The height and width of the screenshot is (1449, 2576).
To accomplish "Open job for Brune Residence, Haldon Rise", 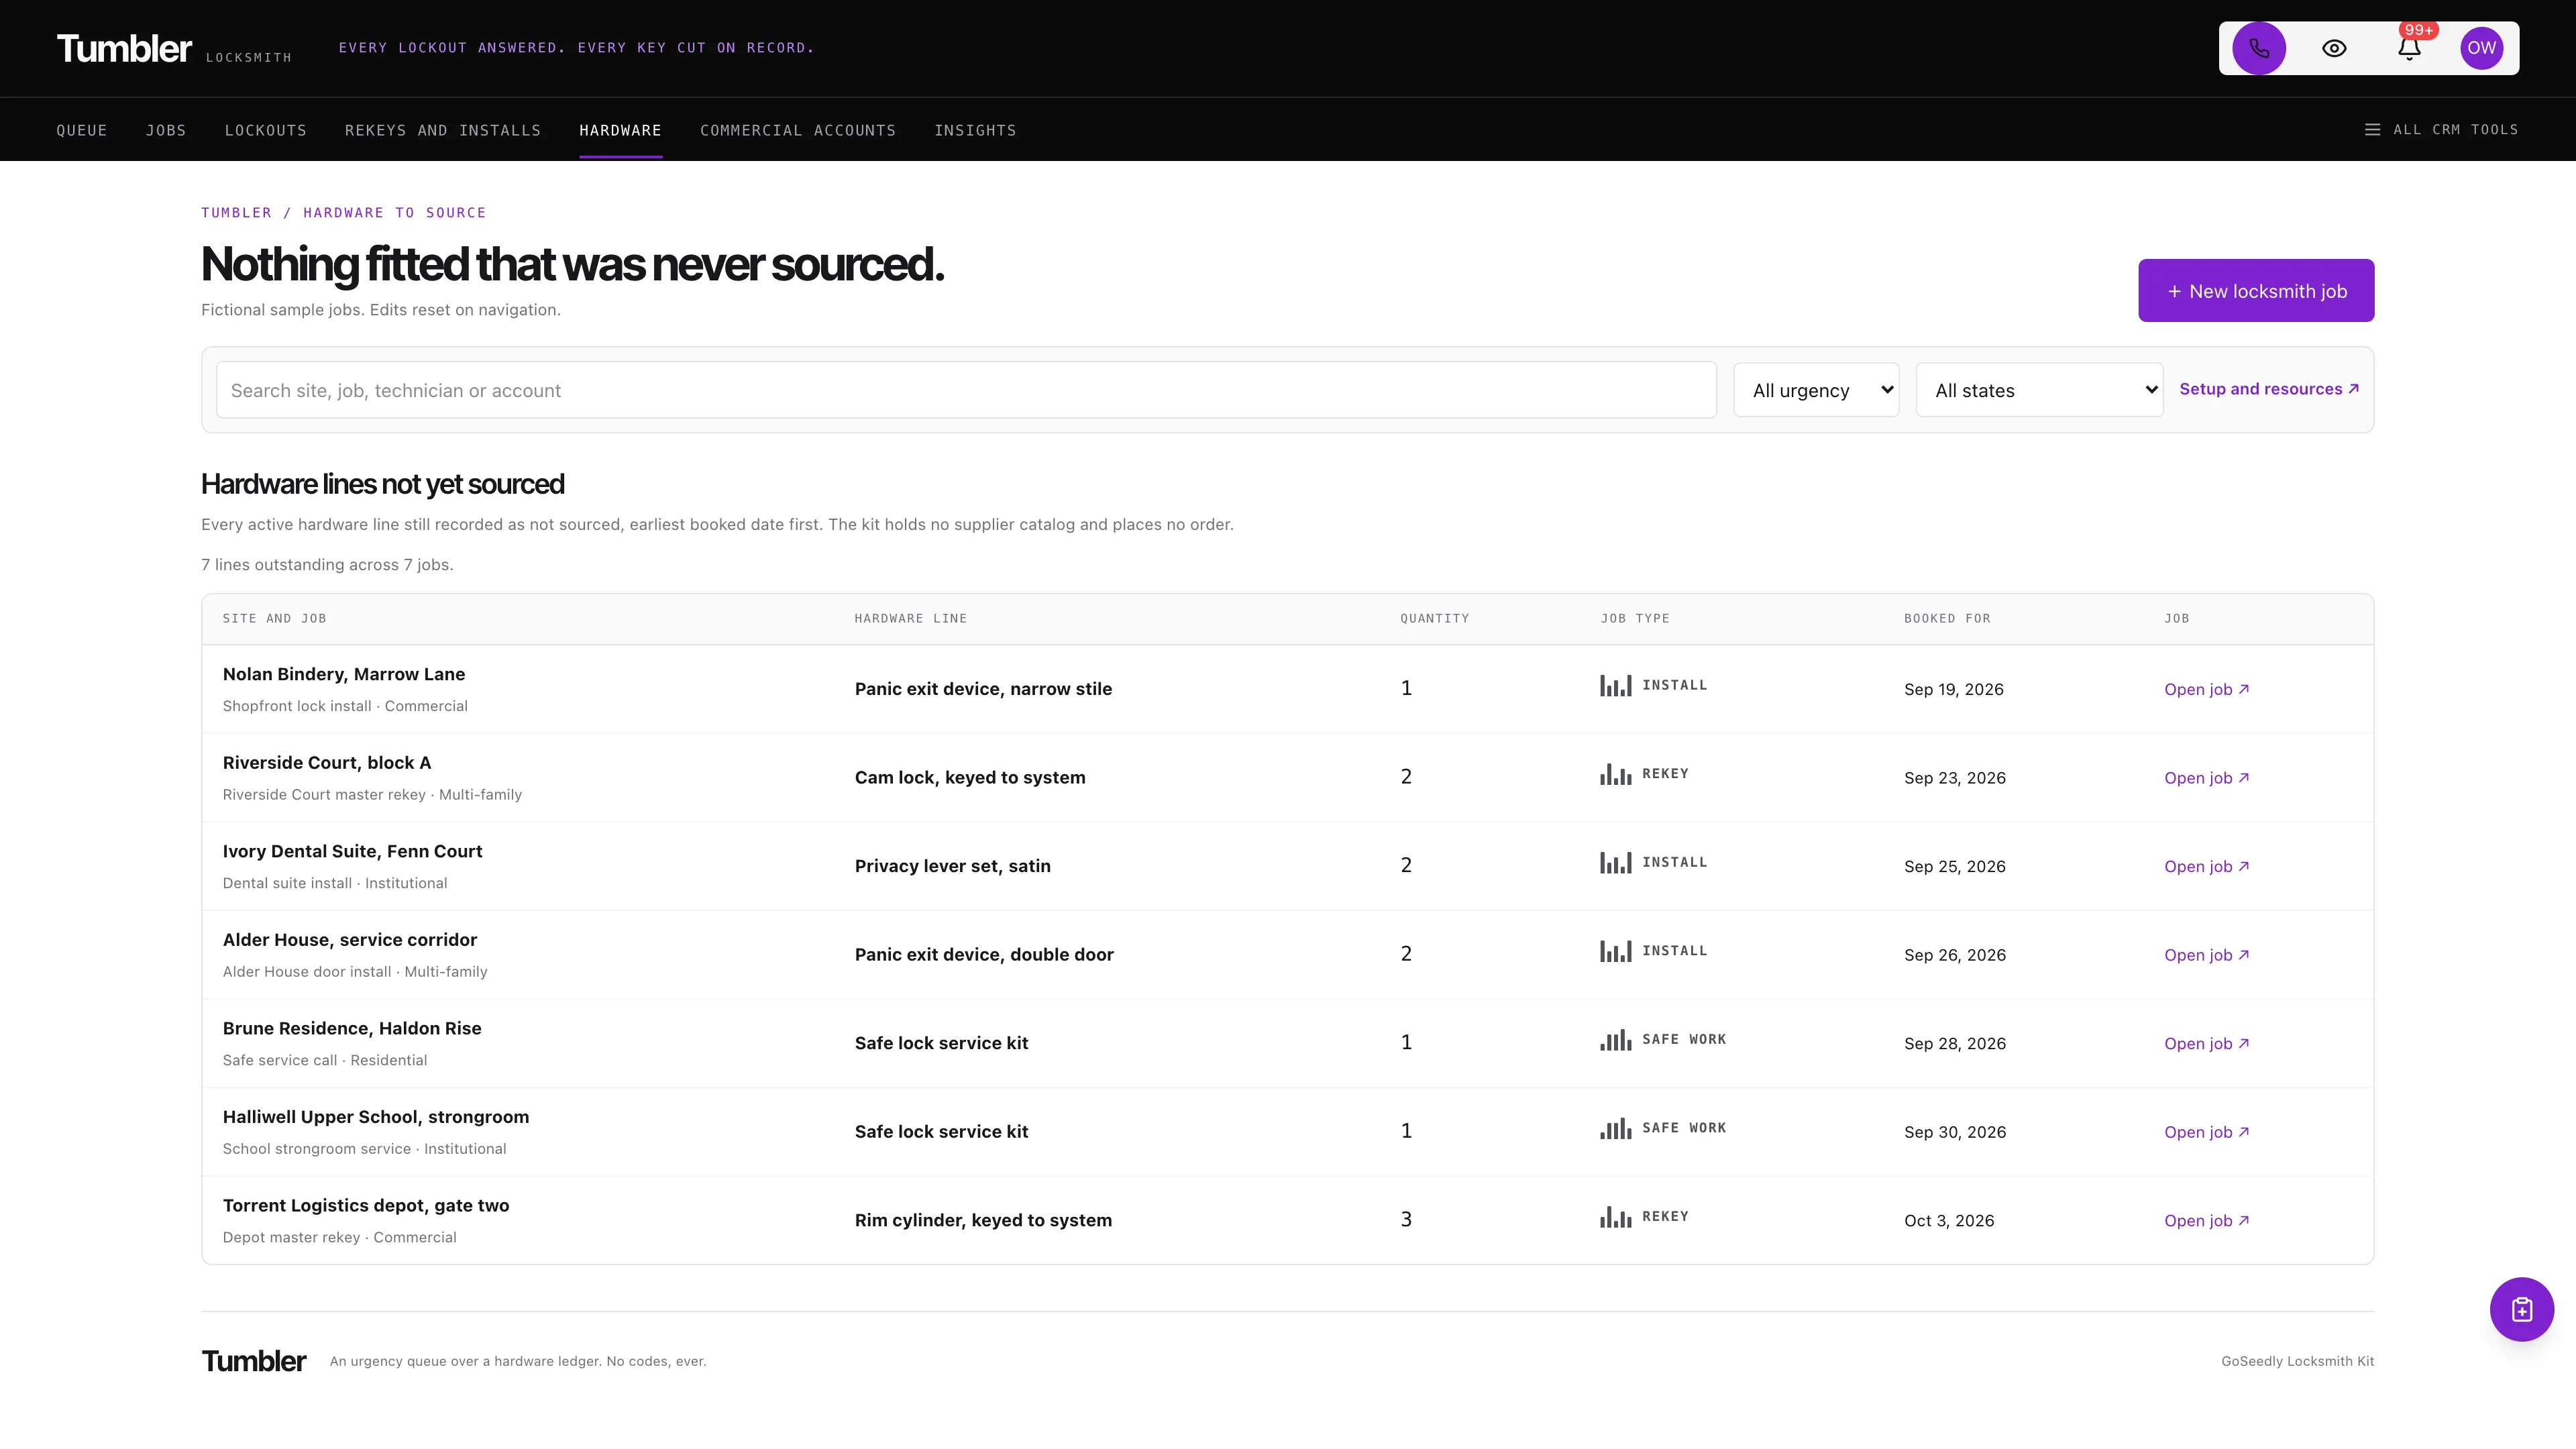I will [x=2207, y=1043].
